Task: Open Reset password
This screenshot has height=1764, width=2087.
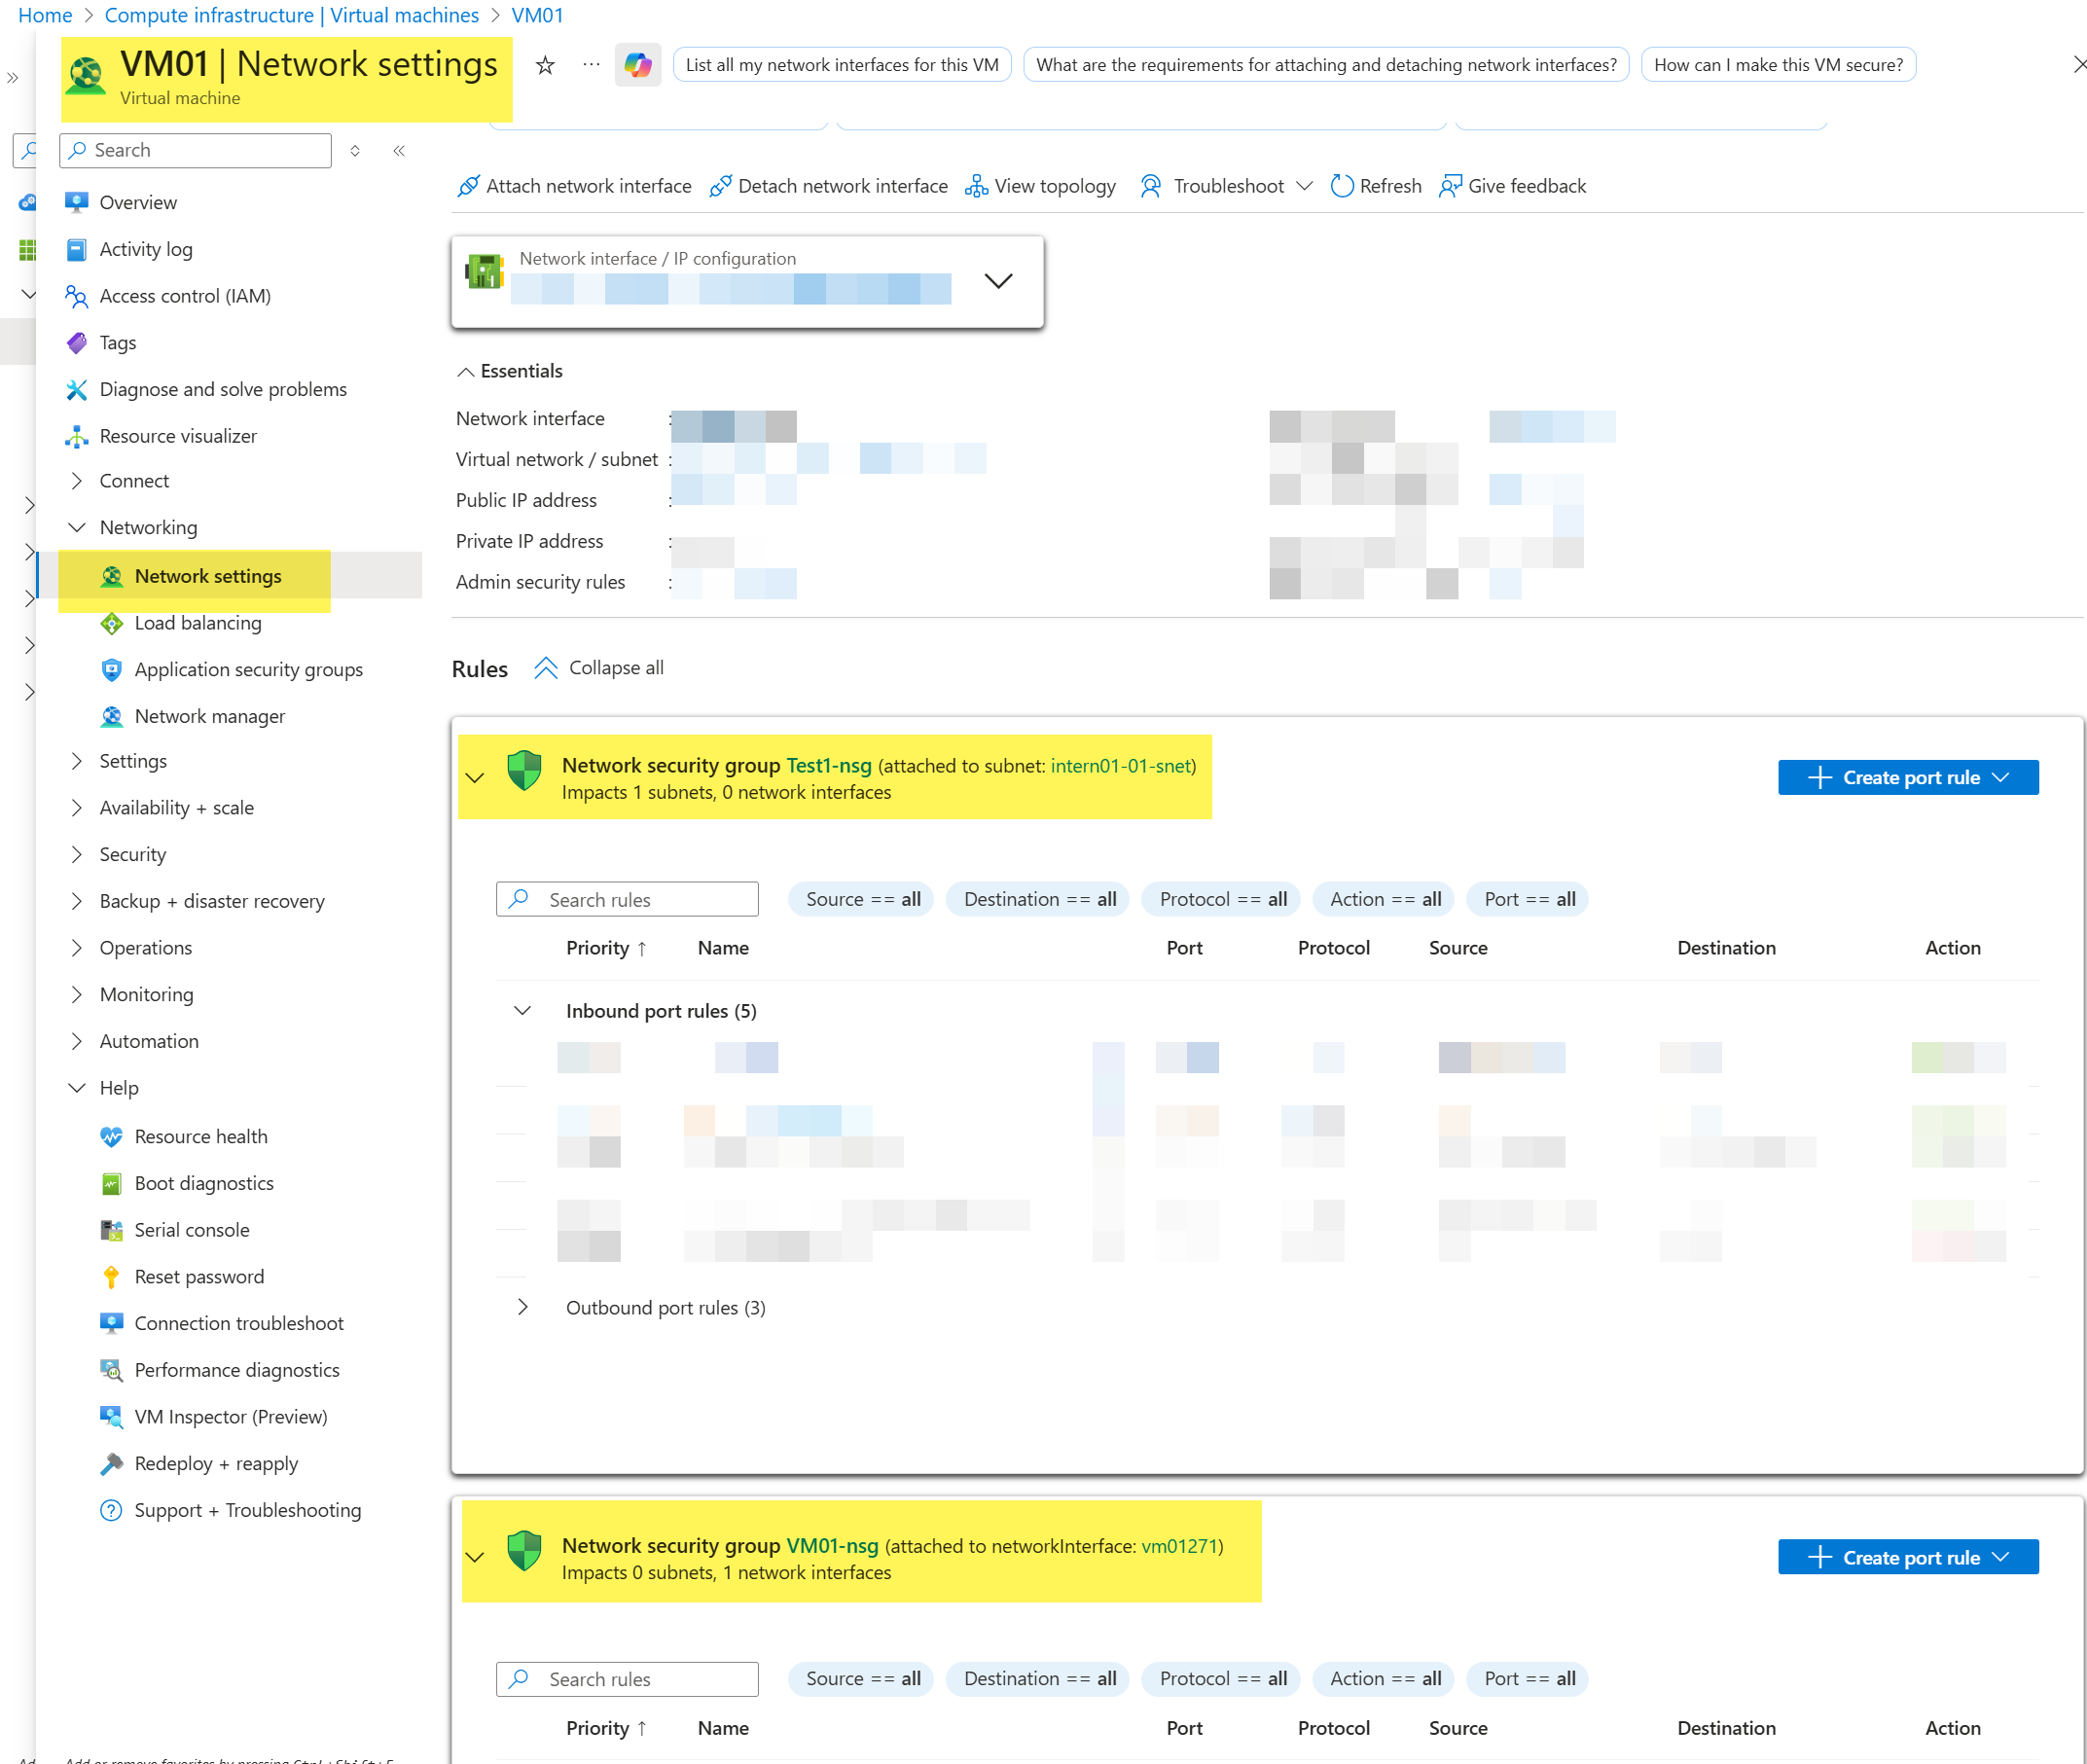Action: click(199, 1276)
